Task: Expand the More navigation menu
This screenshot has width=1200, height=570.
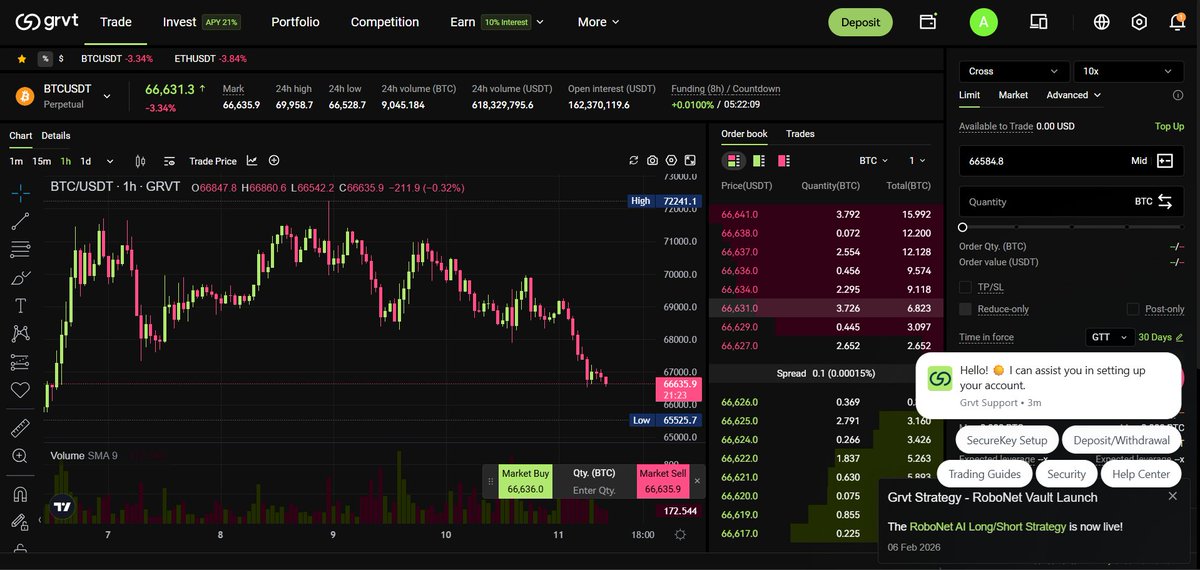Action: (598, 22)
